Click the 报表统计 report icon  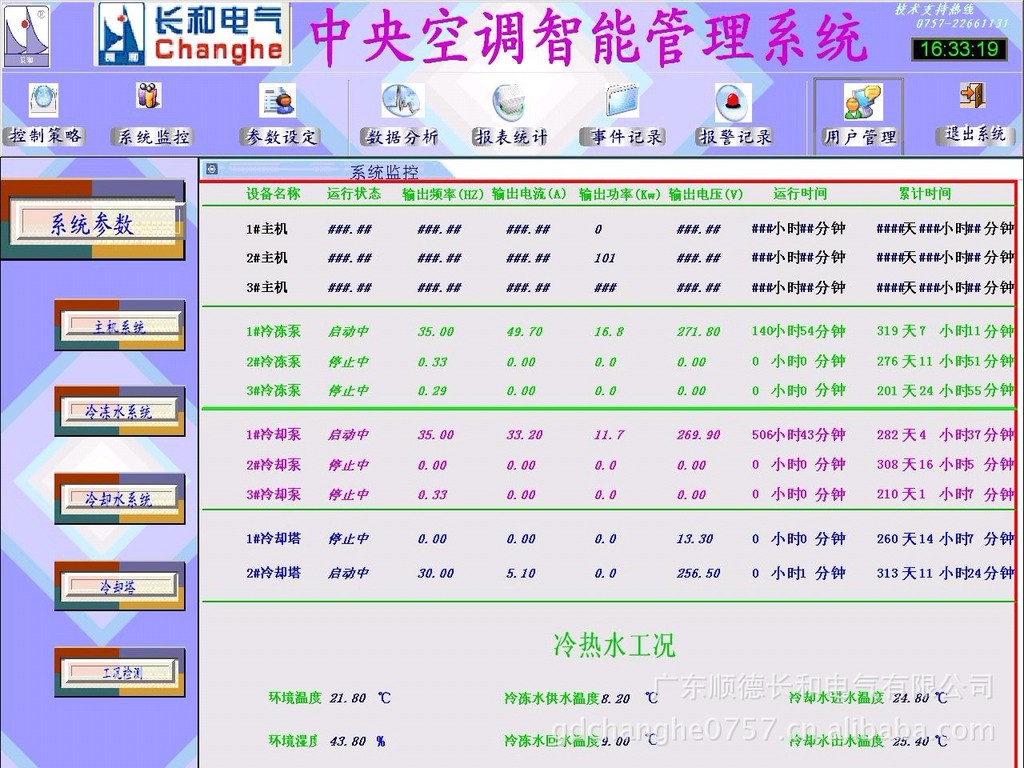click(x=509, y=102)
